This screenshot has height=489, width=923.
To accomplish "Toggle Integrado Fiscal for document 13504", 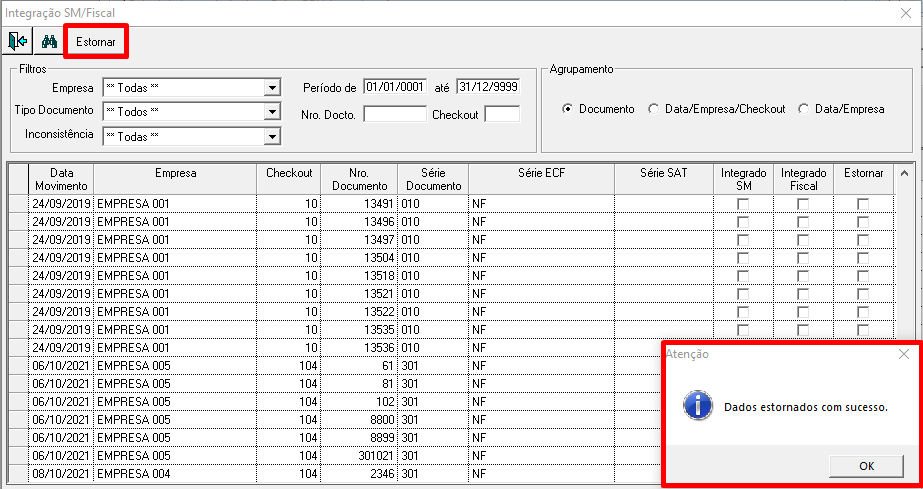I will 803,258.
